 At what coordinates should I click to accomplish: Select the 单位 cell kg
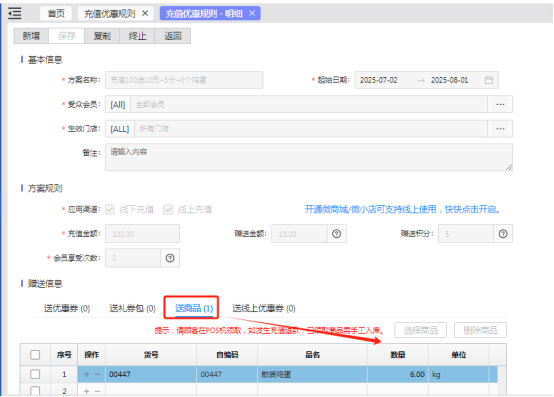(x=459, y=374)
